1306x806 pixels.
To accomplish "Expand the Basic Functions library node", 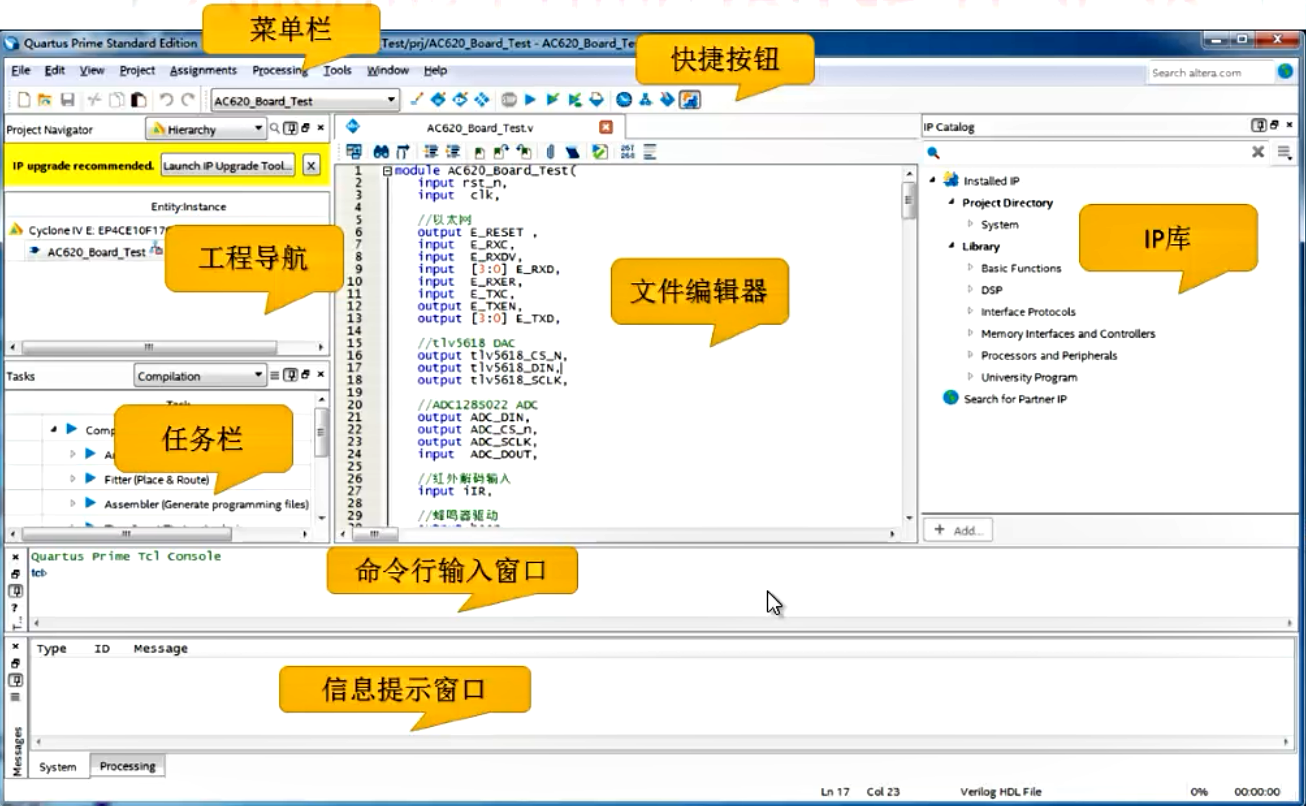I will point(970,268).
